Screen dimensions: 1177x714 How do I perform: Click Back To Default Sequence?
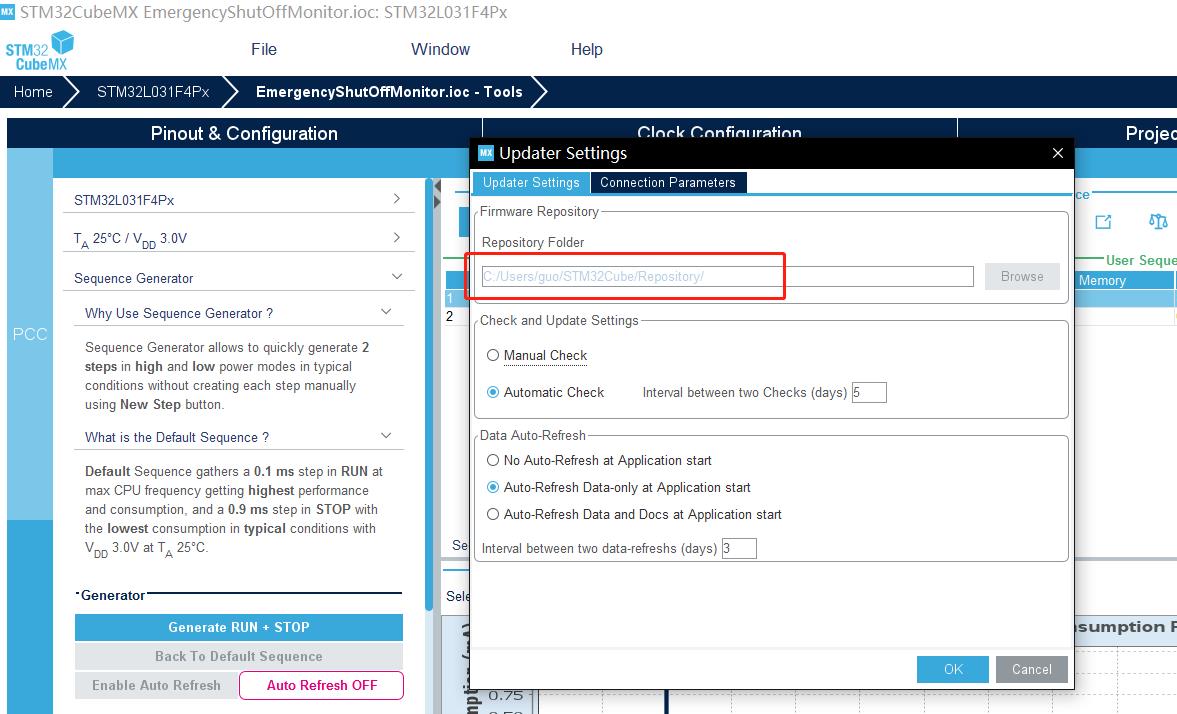tap(239, 656)
